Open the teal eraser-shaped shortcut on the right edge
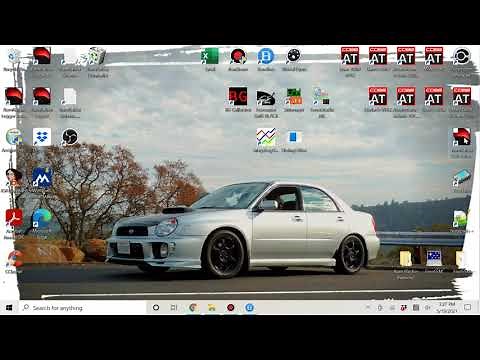 462,178
